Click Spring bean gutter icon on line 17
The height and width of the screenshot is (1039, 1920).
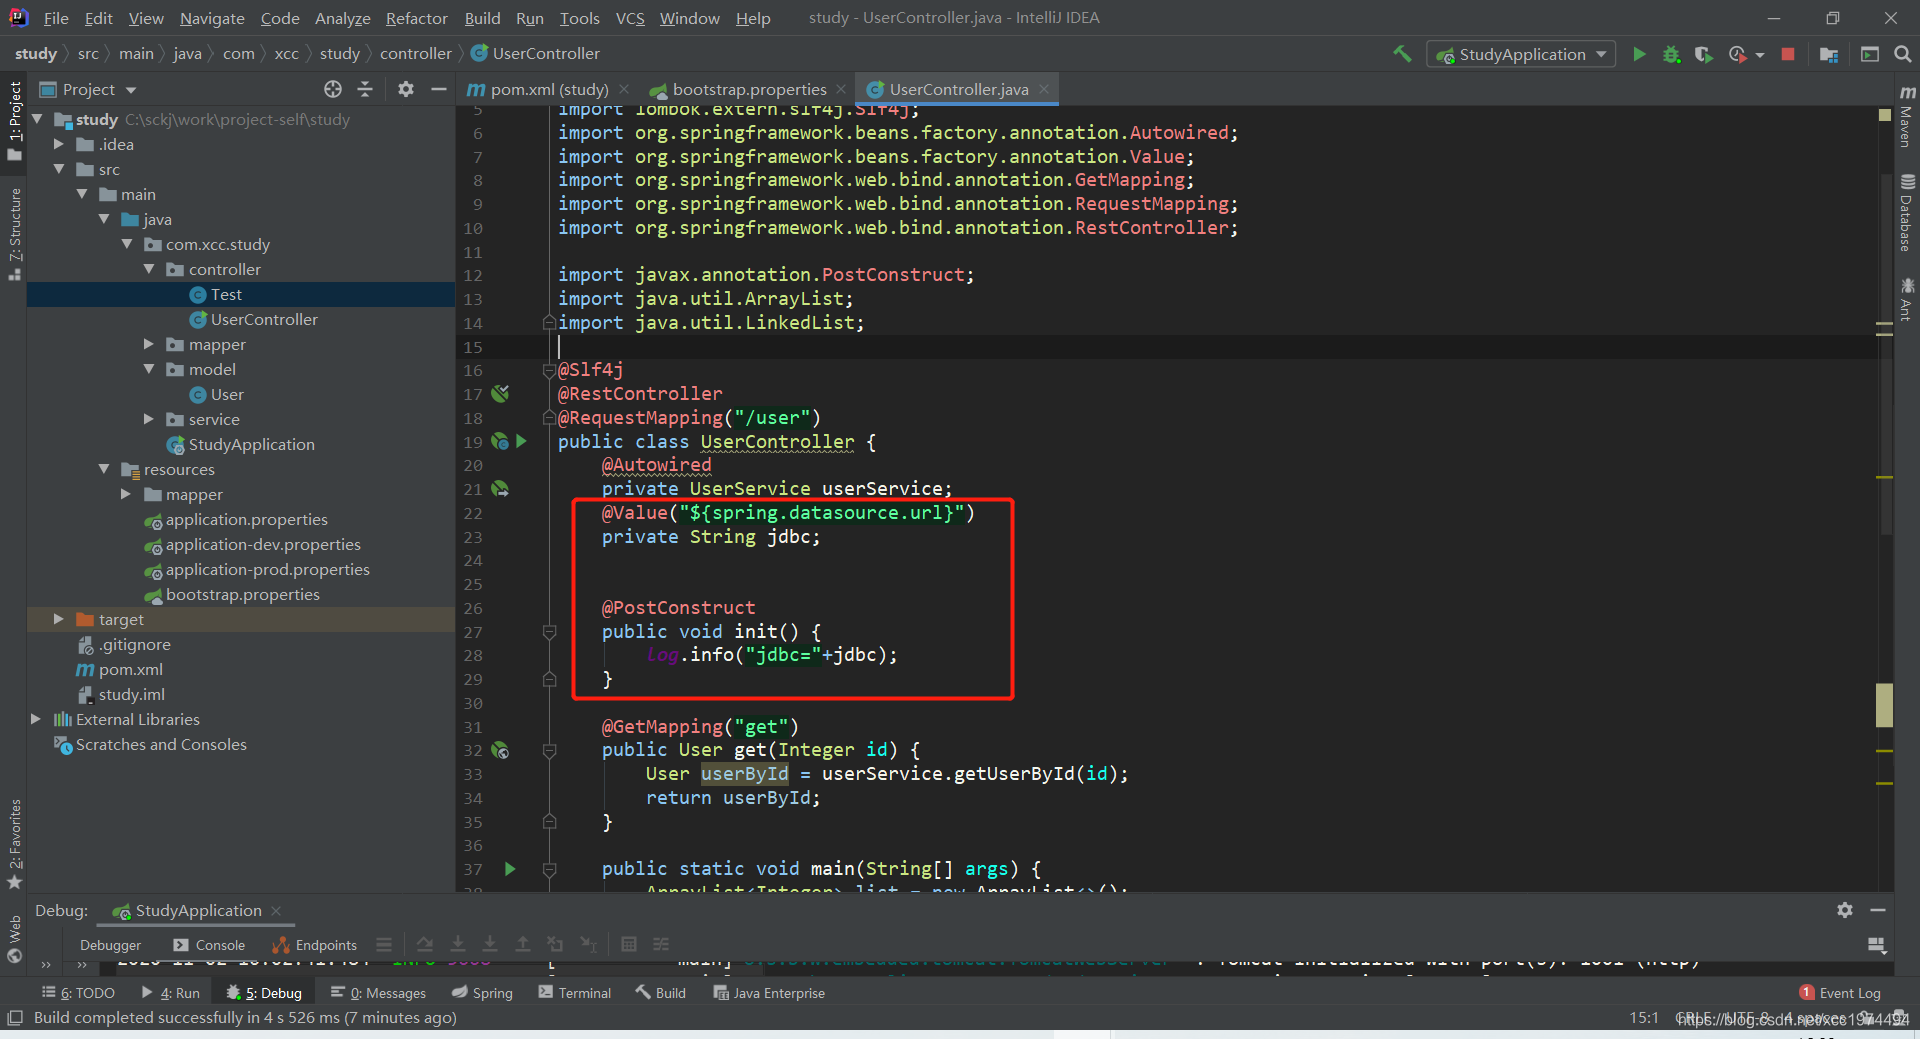pos(500,394)
